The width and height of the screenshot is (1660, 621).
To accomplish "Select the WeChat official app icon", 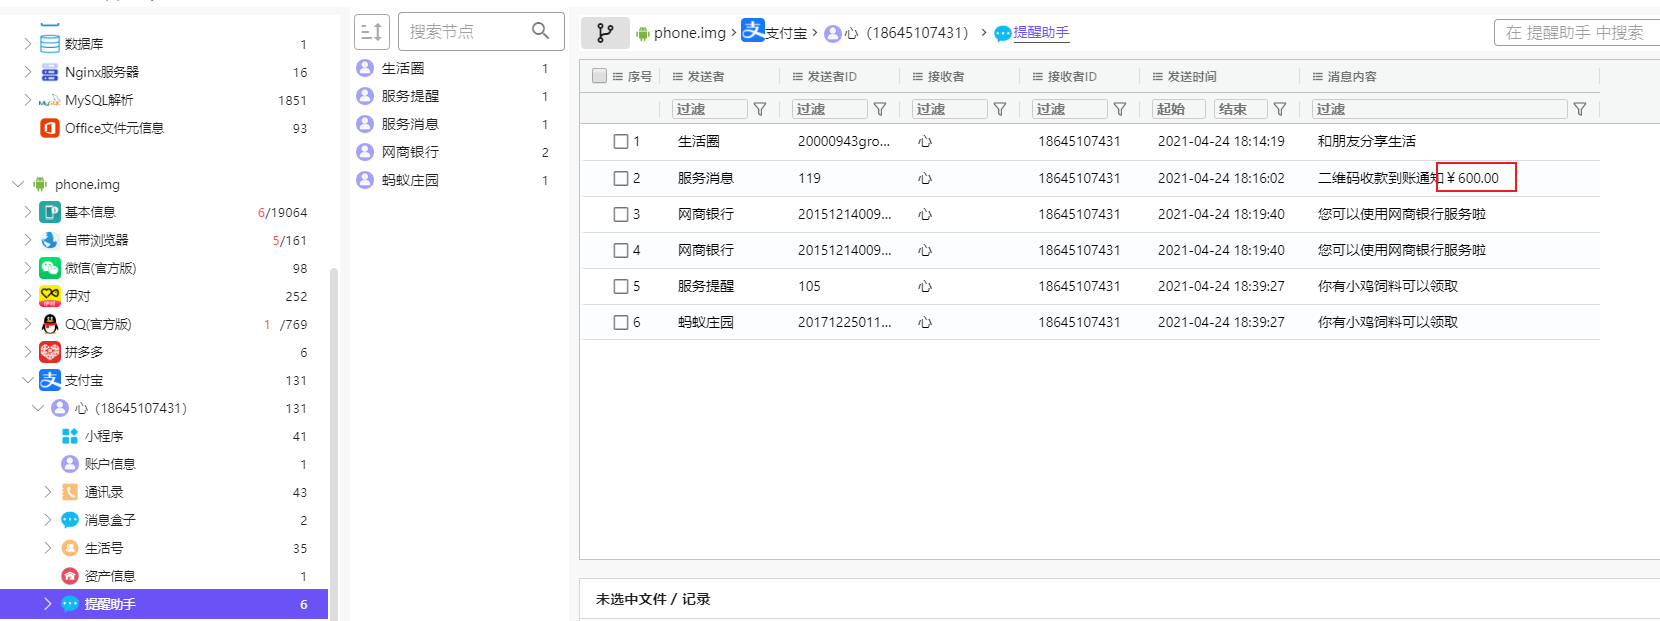I will pos(50,268).
